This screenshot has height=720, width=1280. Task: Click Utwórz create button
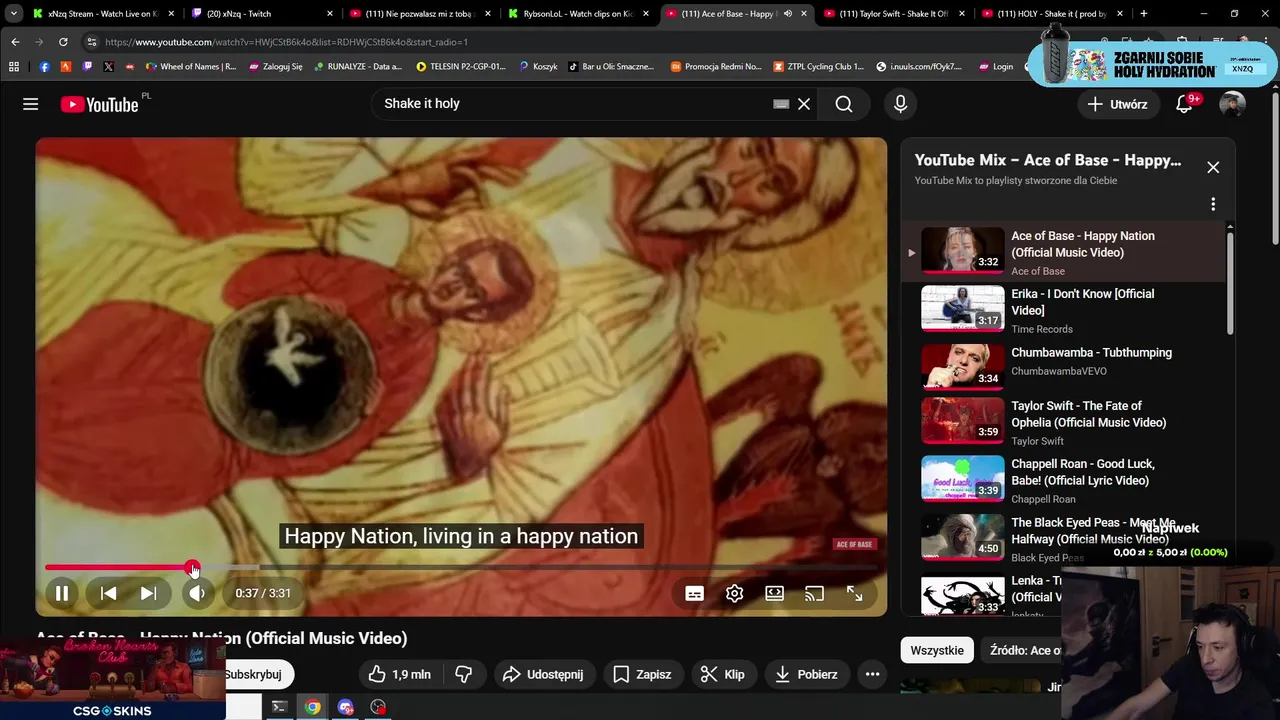[x=1118, y=104]
